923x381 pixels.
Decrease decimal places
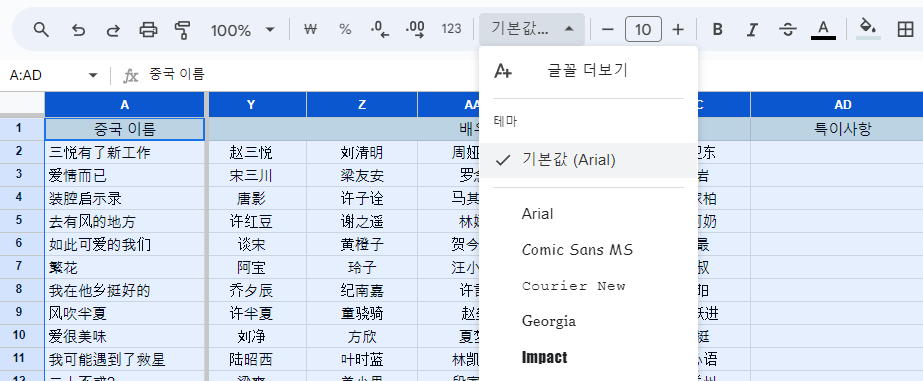(380, 29)
